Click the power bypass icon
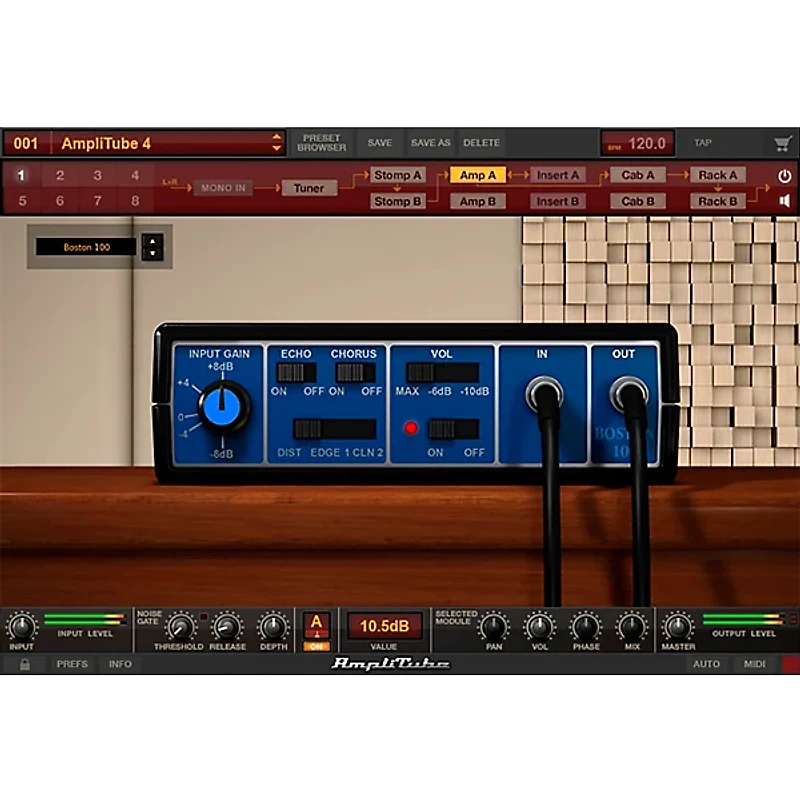This screenshot has width=800, height=800. [x=784, y=175]
